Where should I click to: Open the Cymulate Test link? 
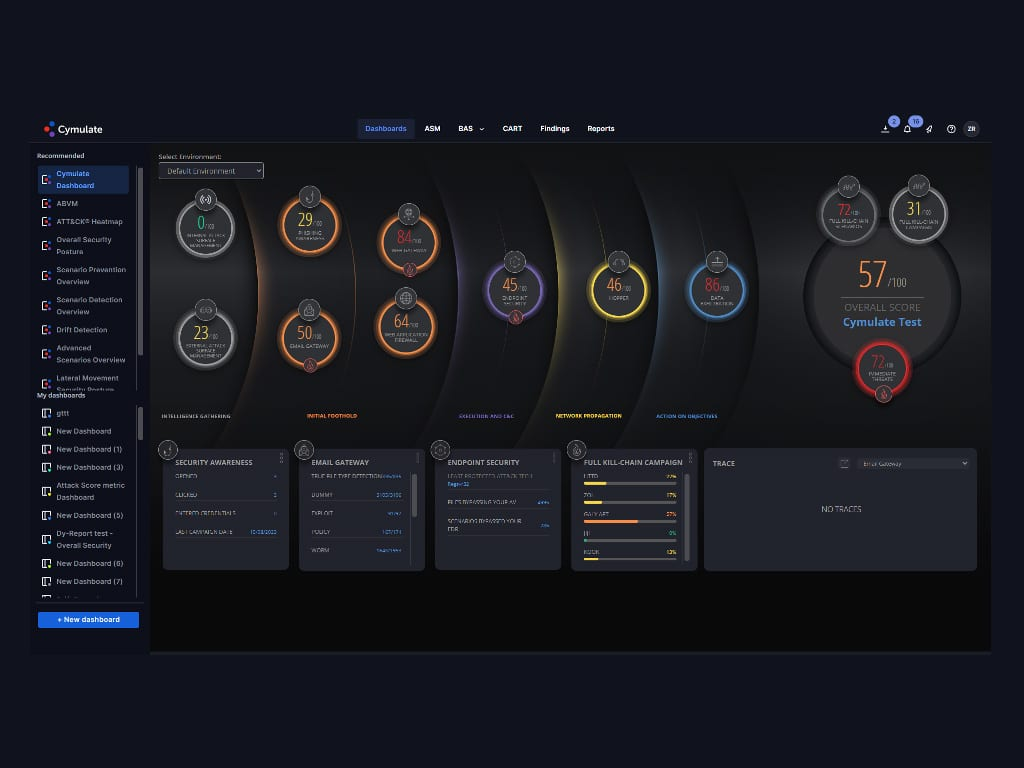[882, 322]
